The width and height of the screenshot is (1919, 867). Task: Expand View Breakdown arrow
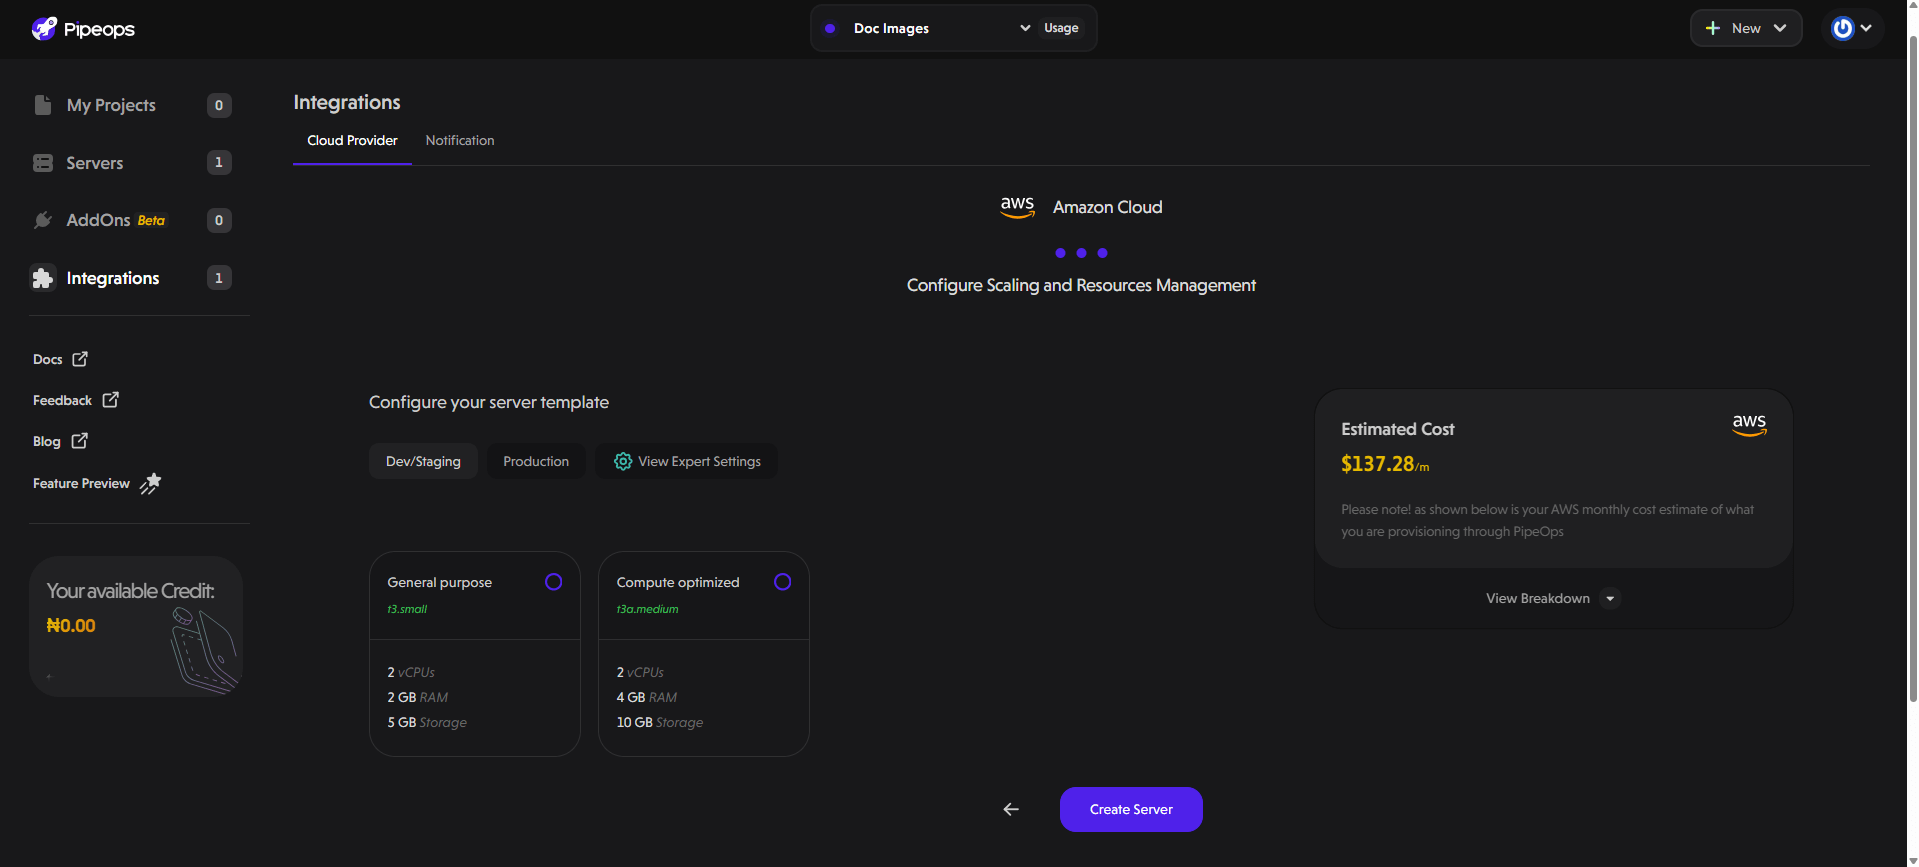click(1610, 598)
